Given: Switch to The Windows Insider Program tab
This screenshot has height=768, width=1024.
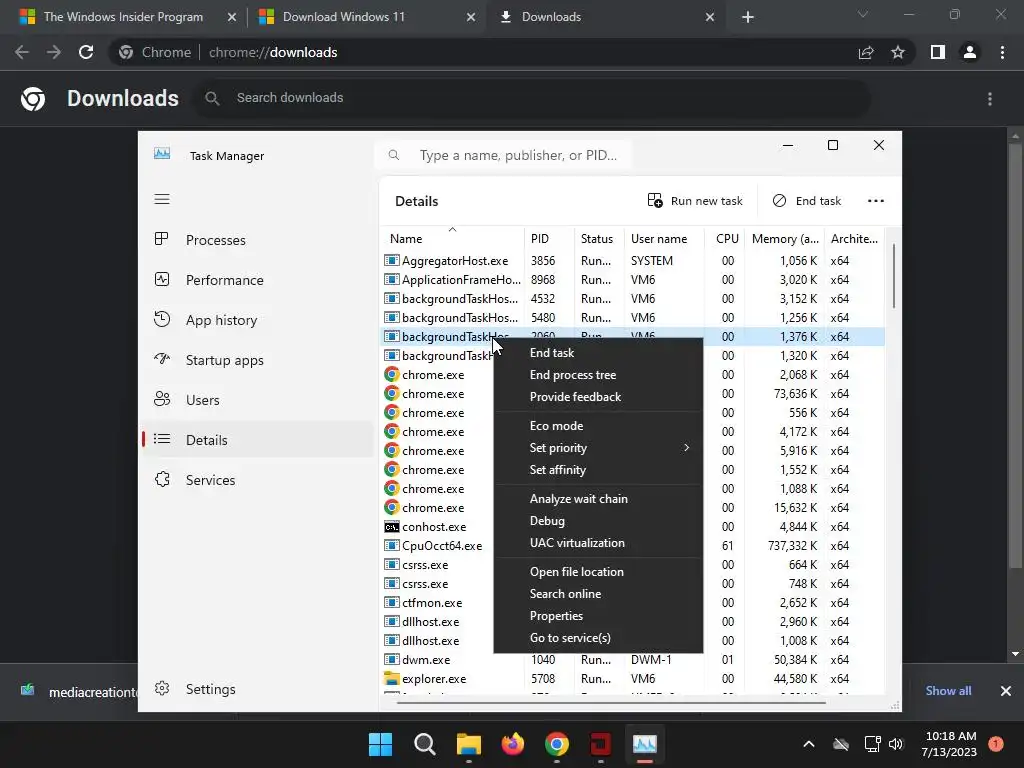Looking at the screenshot, I should [x=123, y=17].
